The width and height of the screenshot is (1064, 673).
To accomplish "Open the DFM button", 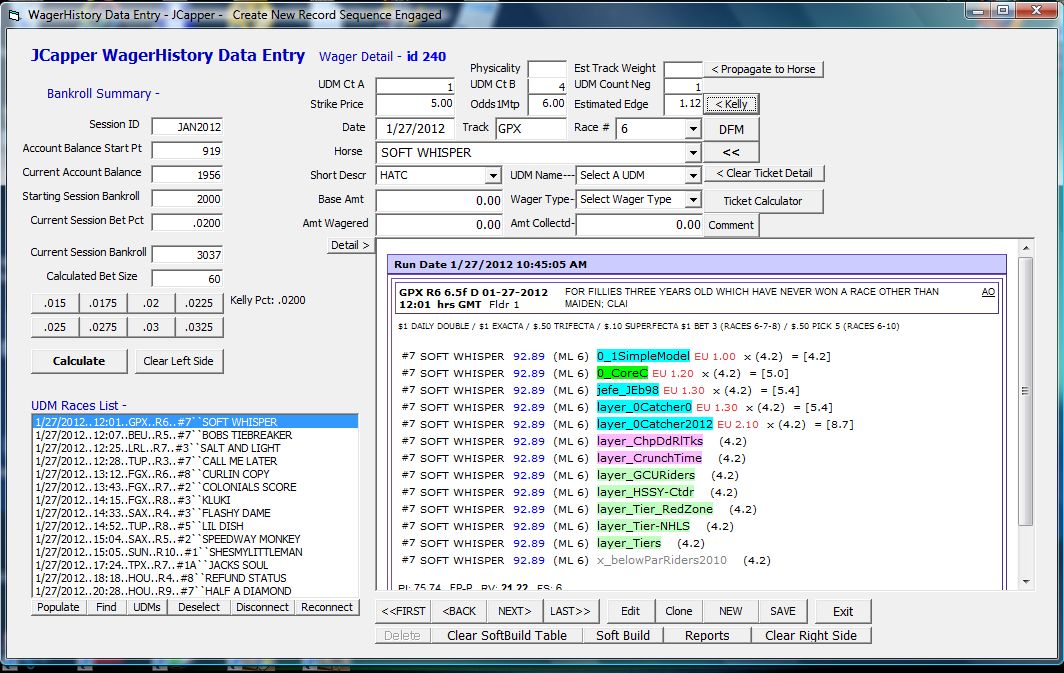I will click(x=731, y=129).
